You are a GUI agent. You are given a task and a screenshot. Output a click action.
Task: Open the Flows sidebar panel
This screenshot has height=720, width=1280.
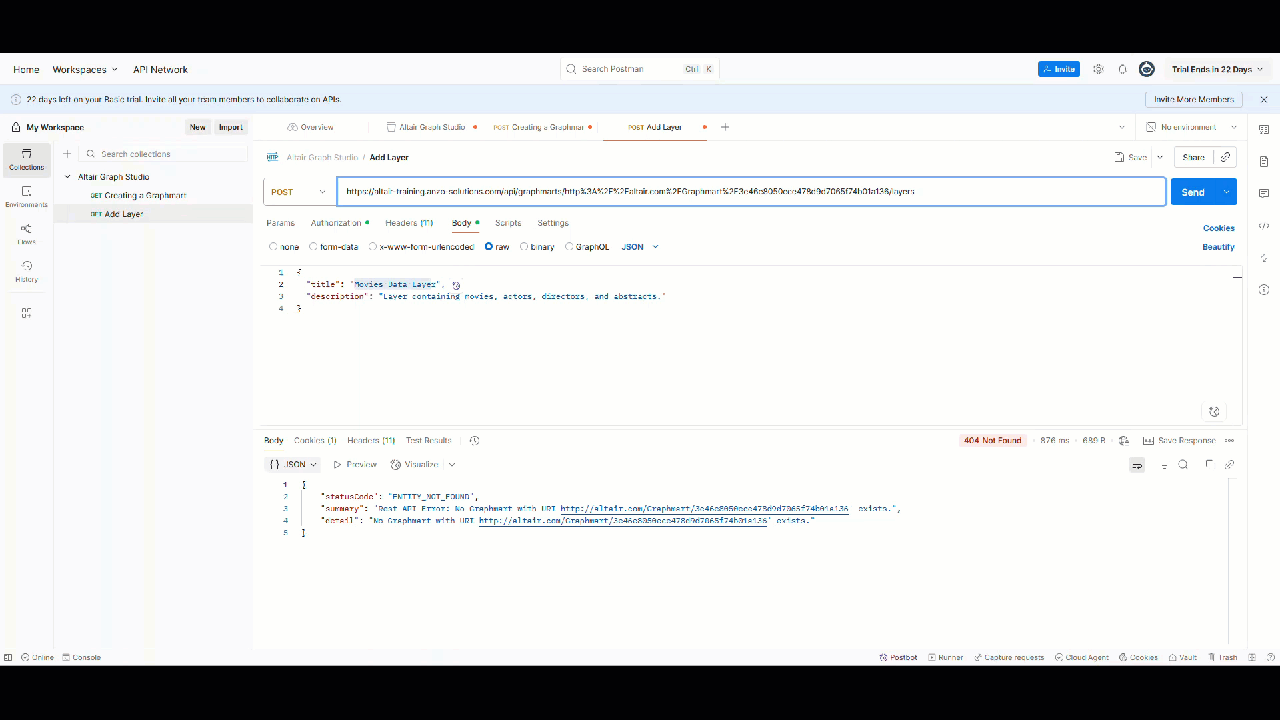pos(27,234)
